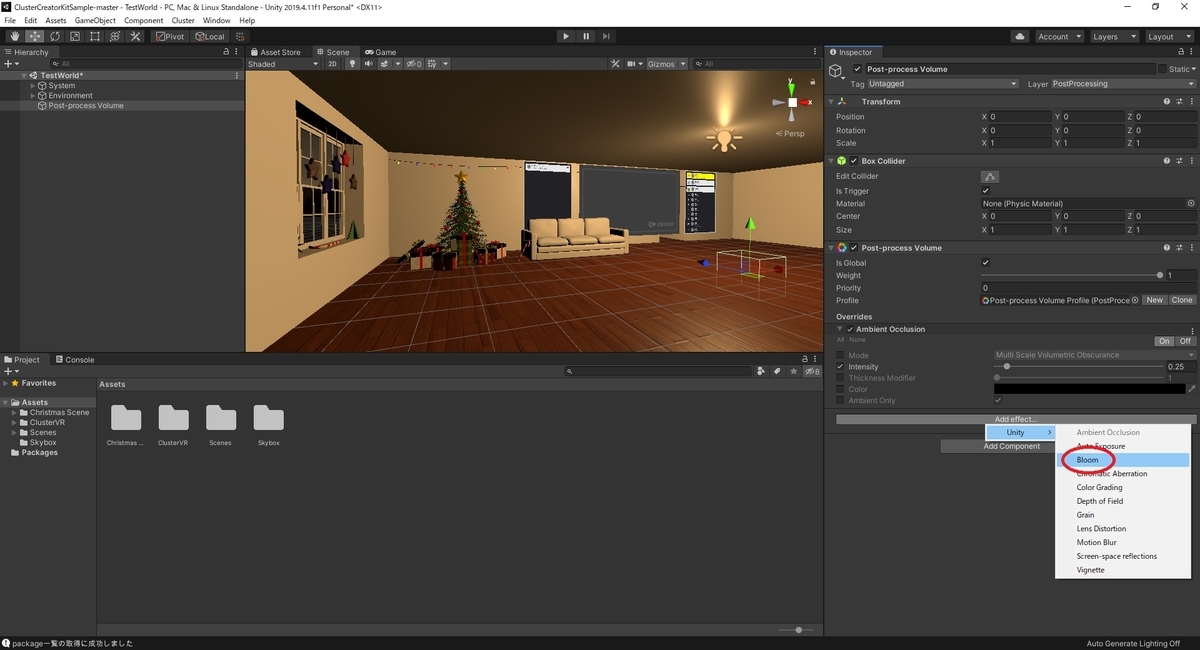Open the Ambient Occlusion override options menu
Viewport: 1200px width, 650px height.
1192,330
